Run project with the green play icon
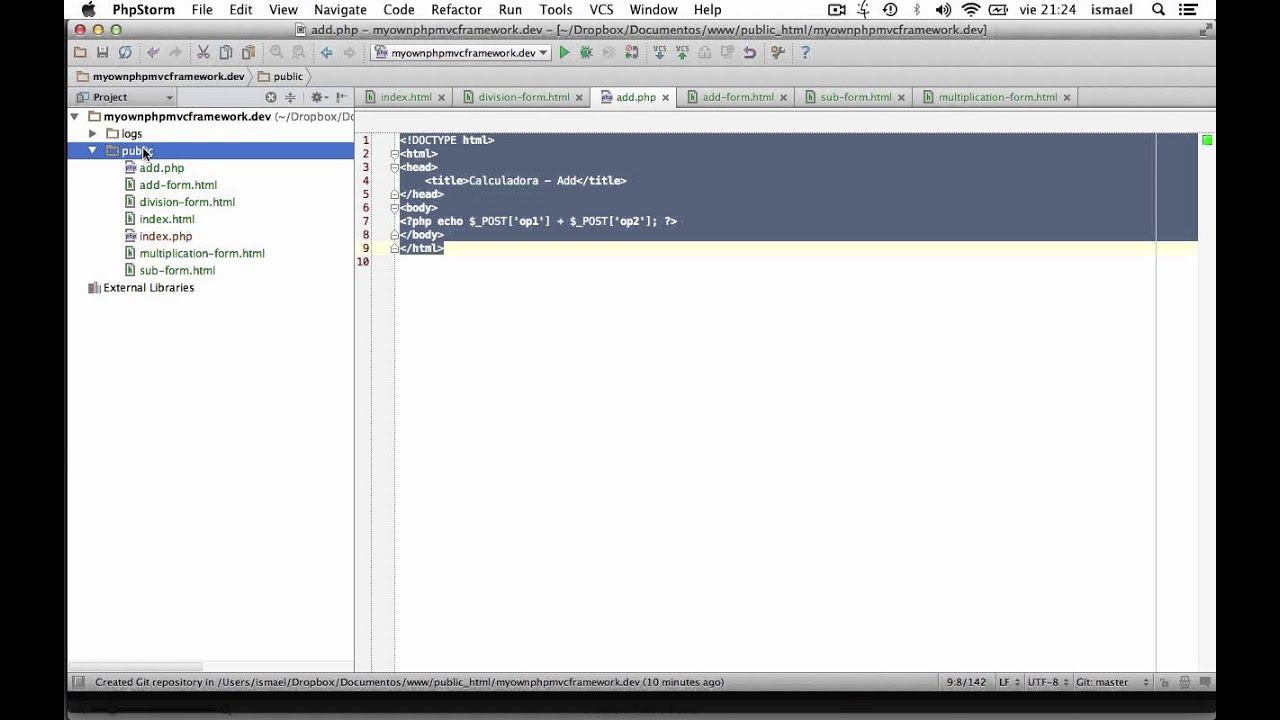This screenshot has width=1280, height=720. [564, 52]
